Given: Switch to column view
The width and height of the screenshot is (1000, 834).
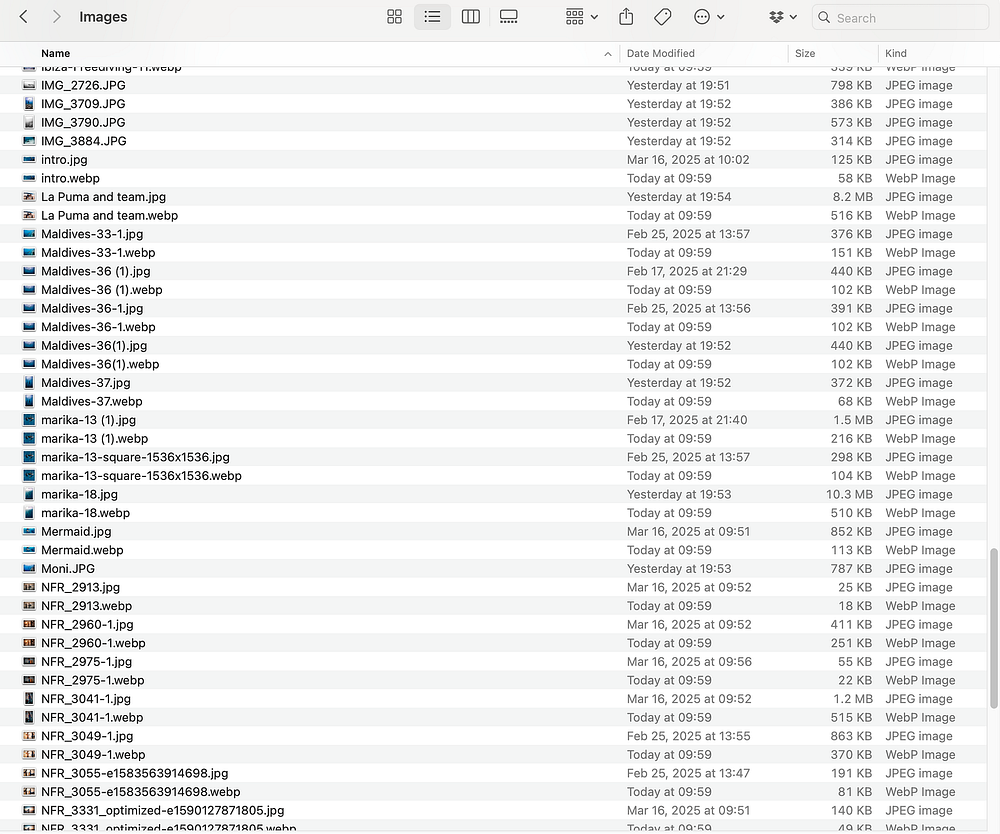Looking at the screenshot, I should [x=471, y=17].
